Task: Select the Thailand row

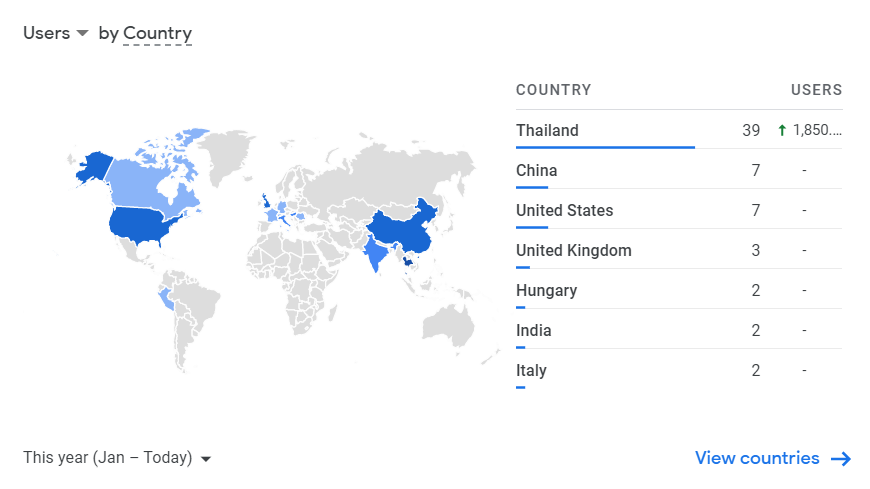Action: point(679,130)
